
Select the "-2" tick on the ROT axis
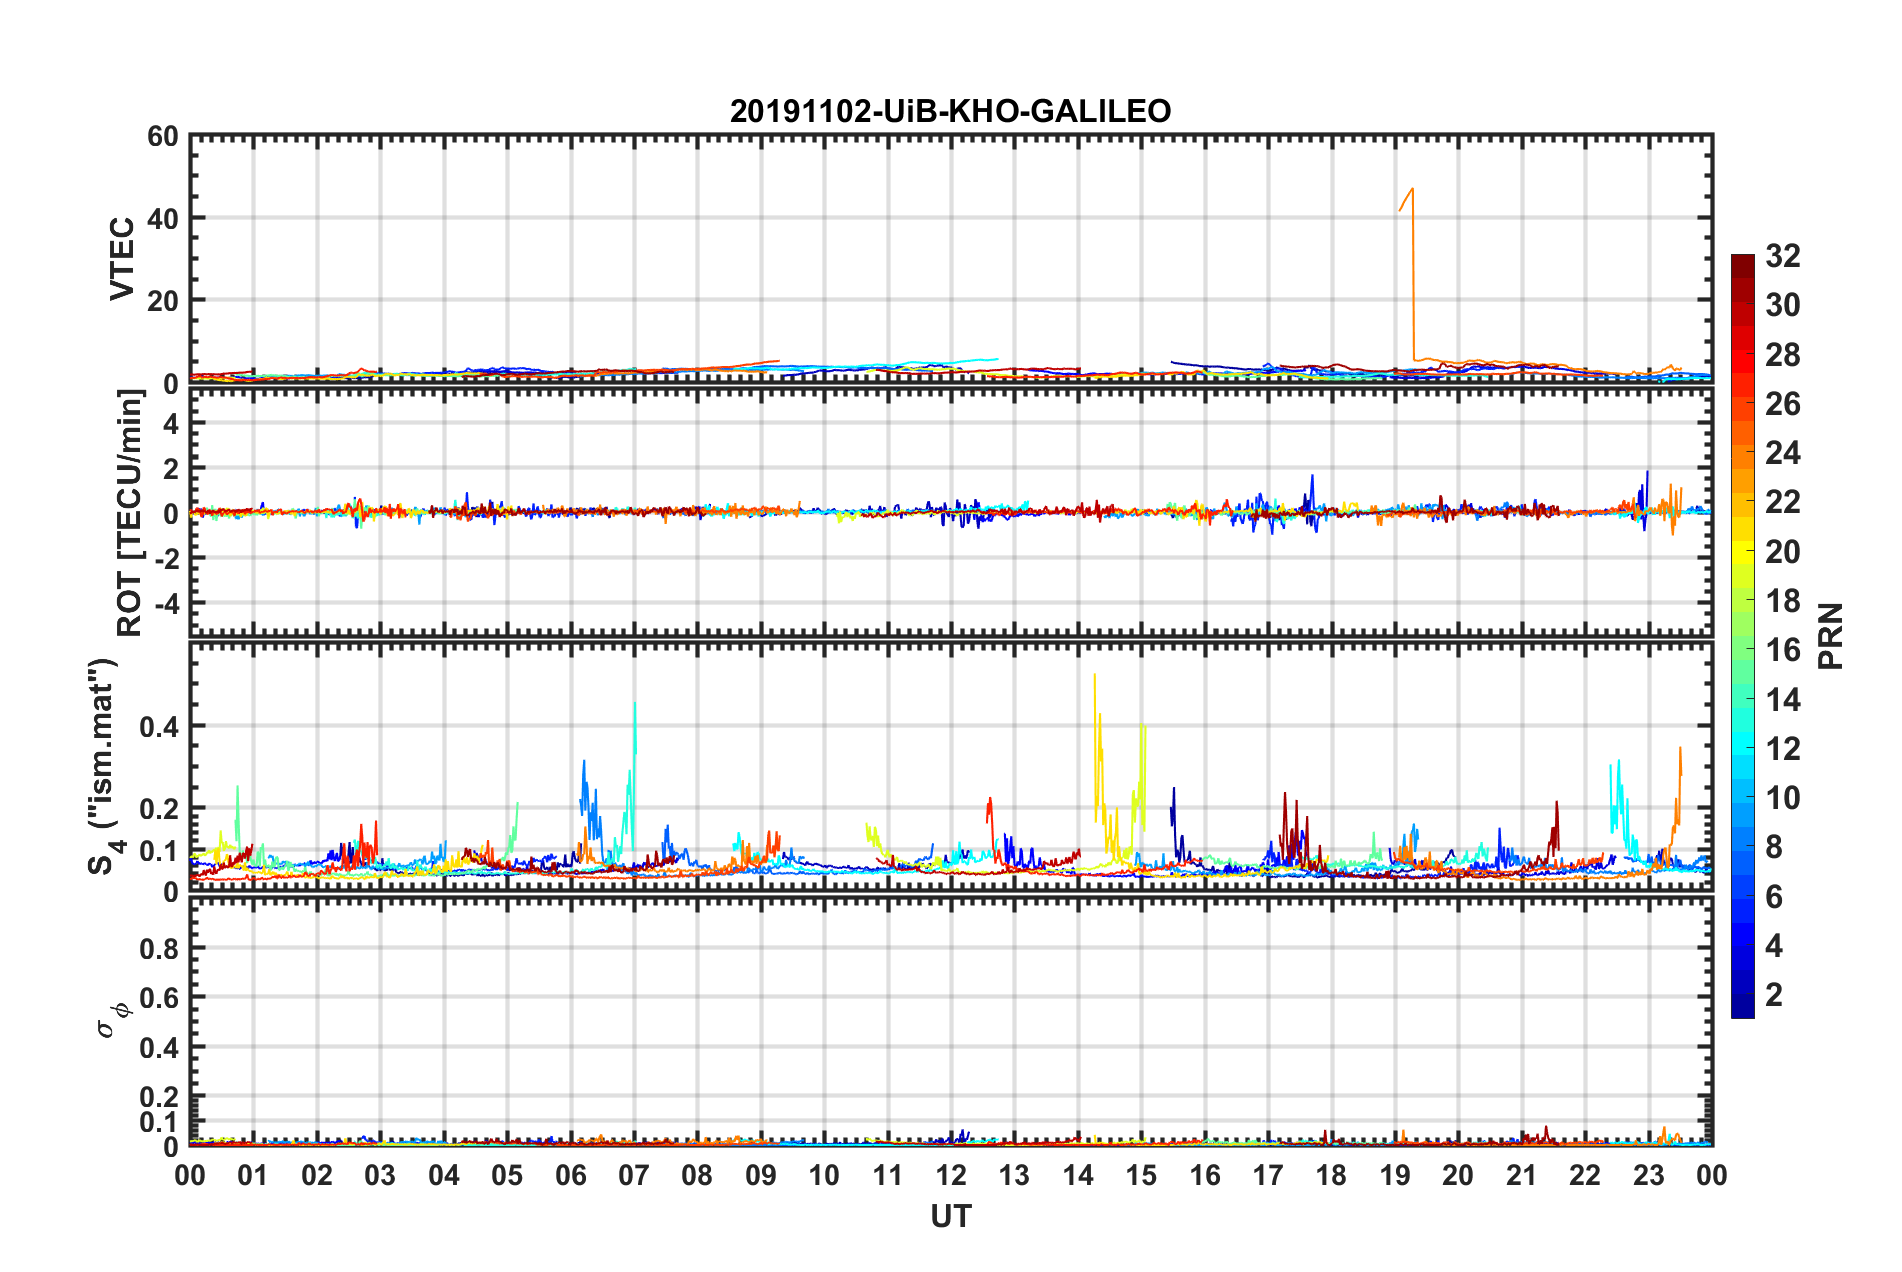tap(165, 558)
